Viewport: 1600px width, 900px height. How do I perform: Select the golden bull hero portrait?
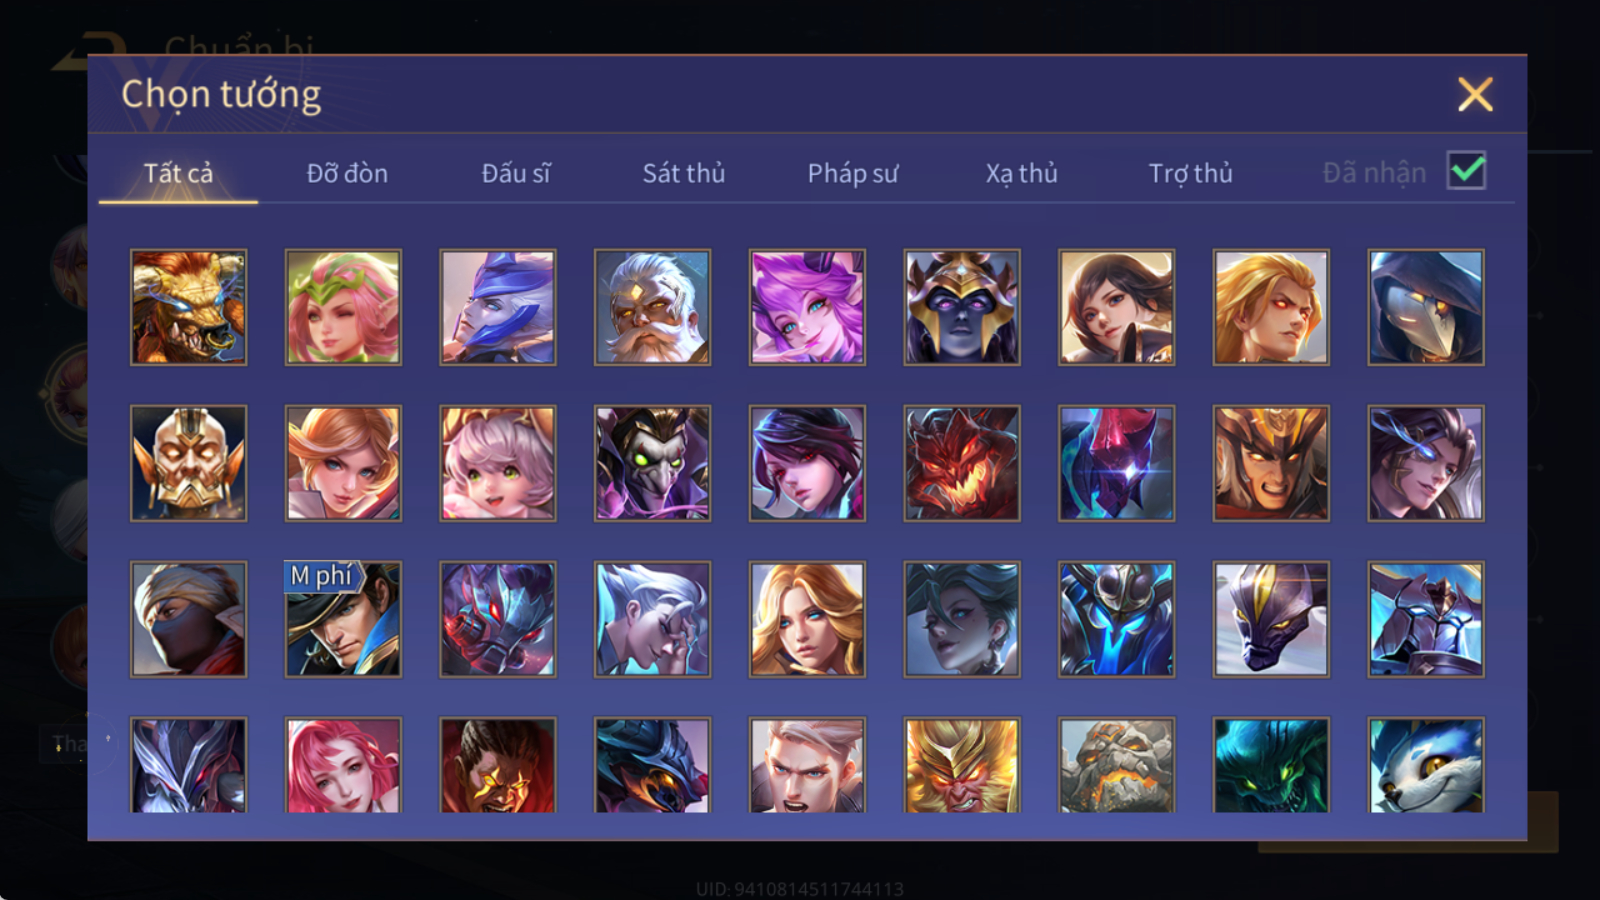pos(188,307)
